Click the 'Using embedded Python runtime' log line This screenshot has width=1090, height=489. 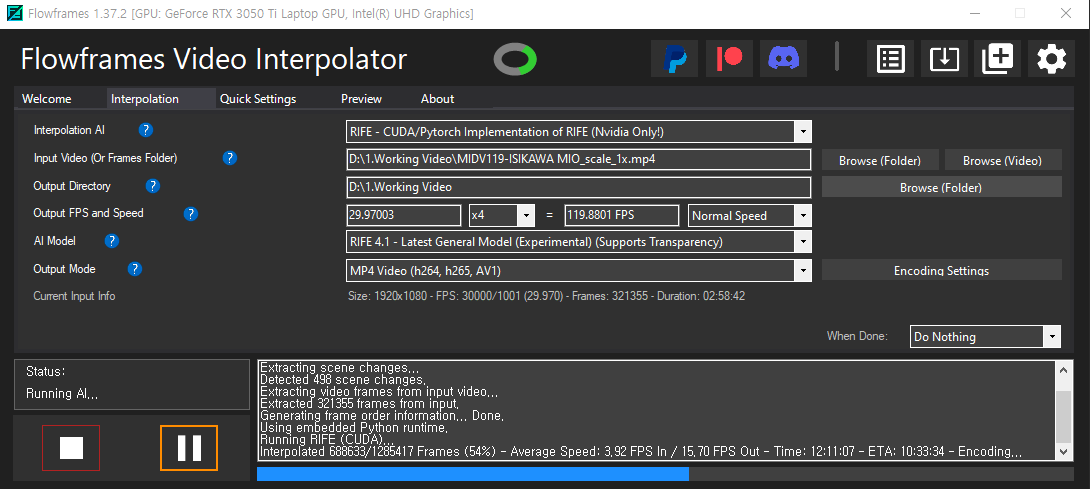pos(354,428)
